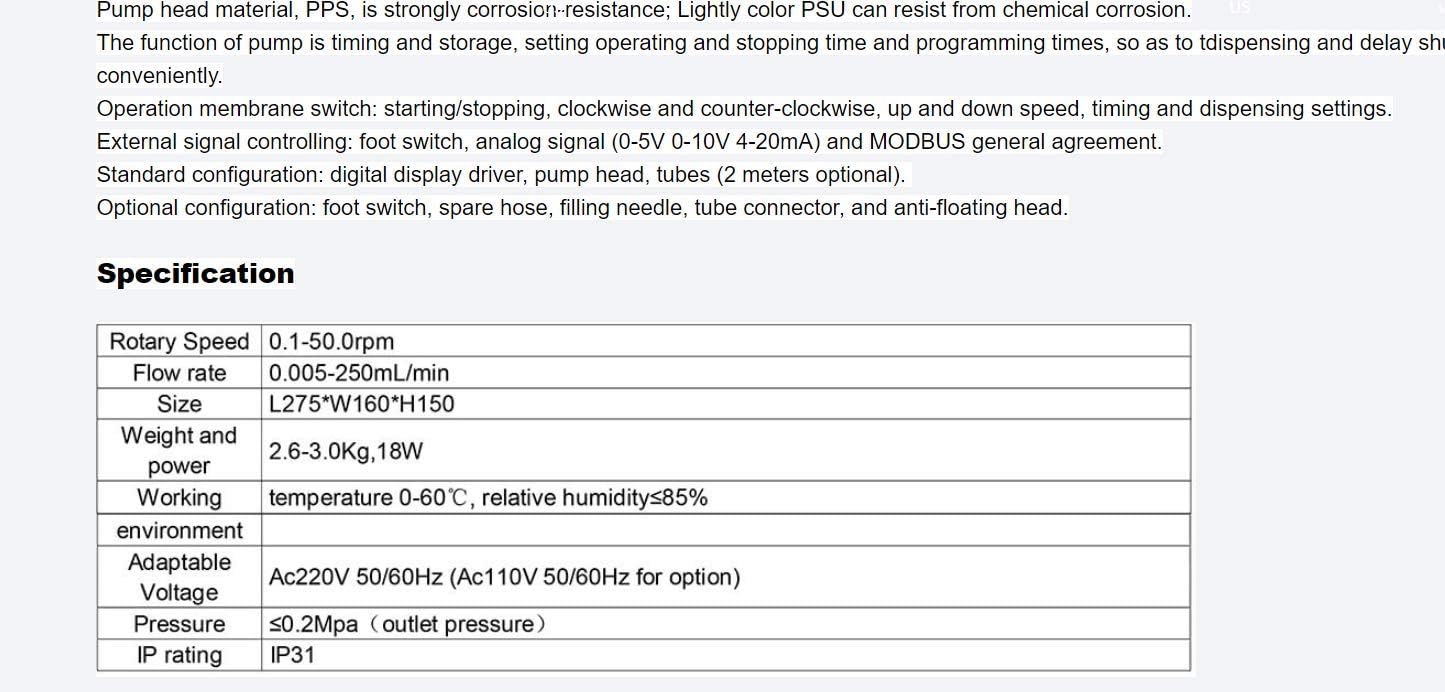This screenshot has height=692, width=1445.
Task: Click the IP rating label cell
Action: pyautogui.click(x=179, y=655)
